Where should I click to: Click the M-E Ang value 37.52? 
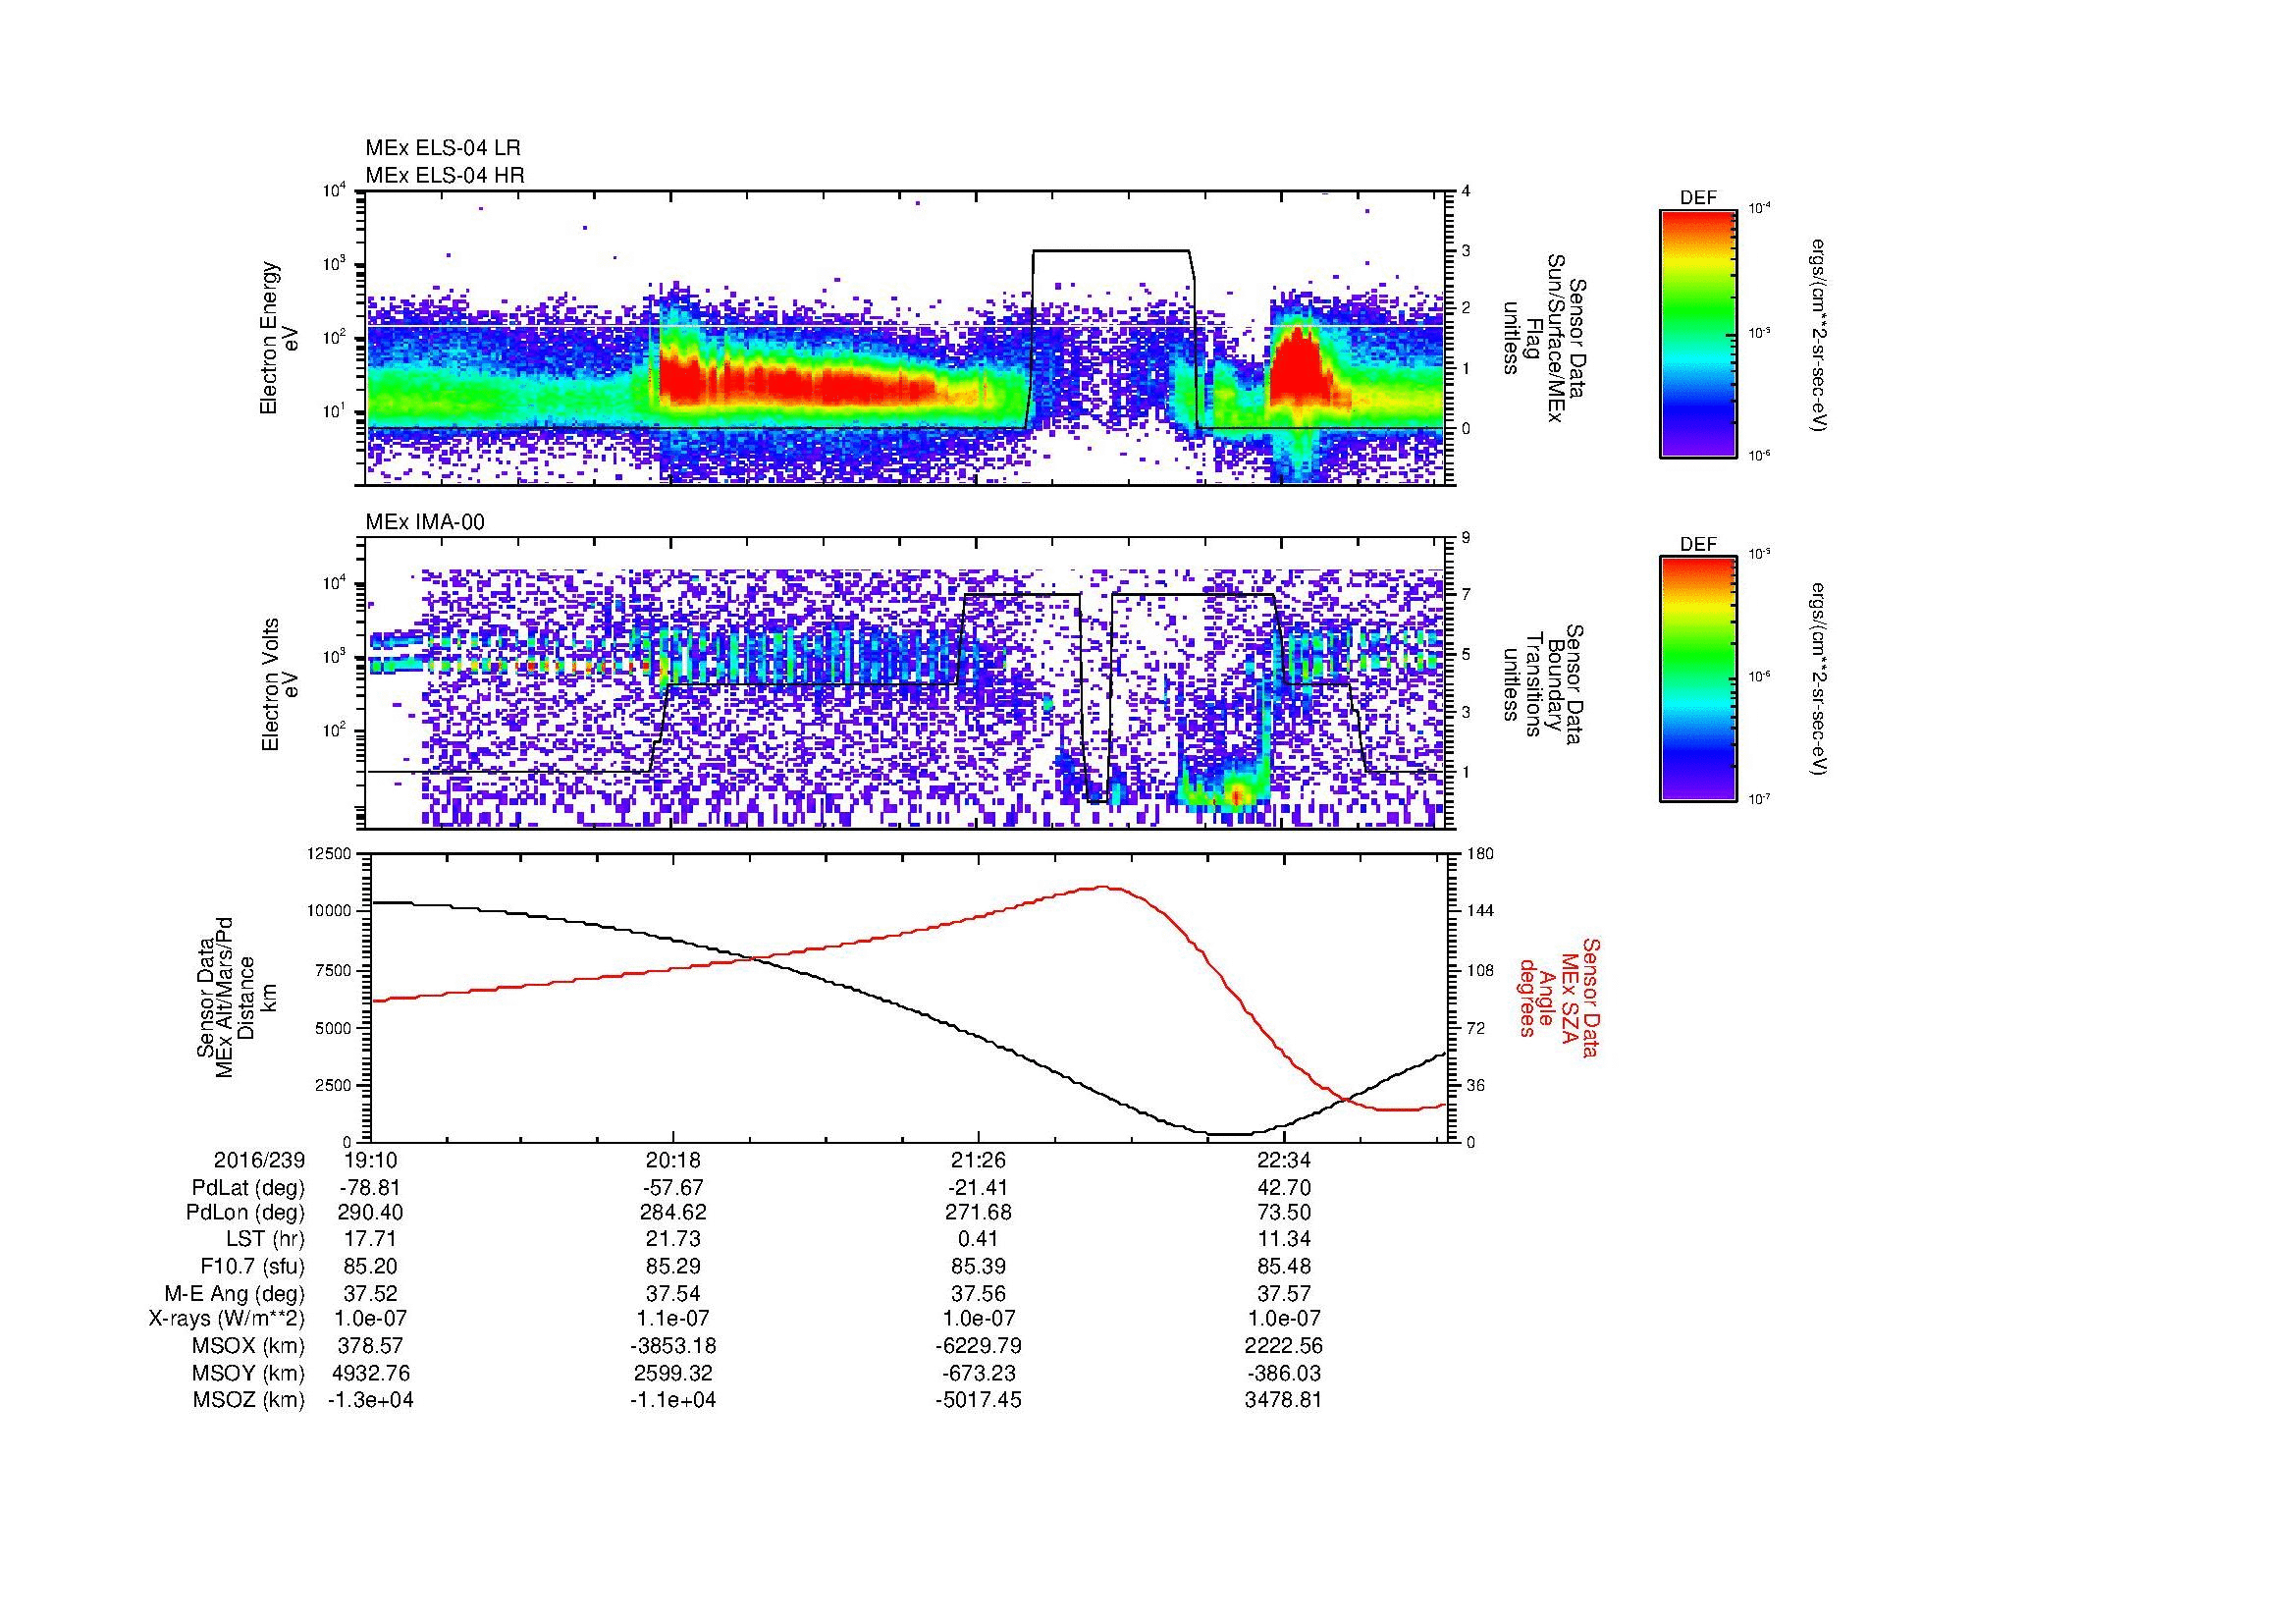point(371,1293)
